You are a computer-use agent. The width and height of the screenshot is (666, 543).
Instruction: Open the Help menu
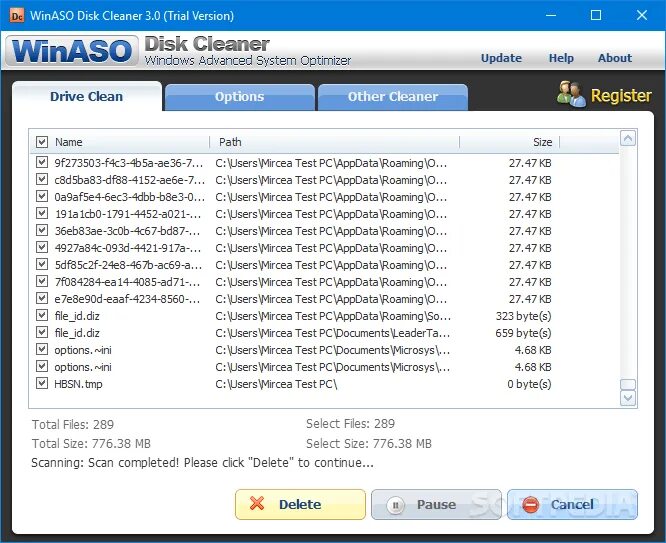561,58
